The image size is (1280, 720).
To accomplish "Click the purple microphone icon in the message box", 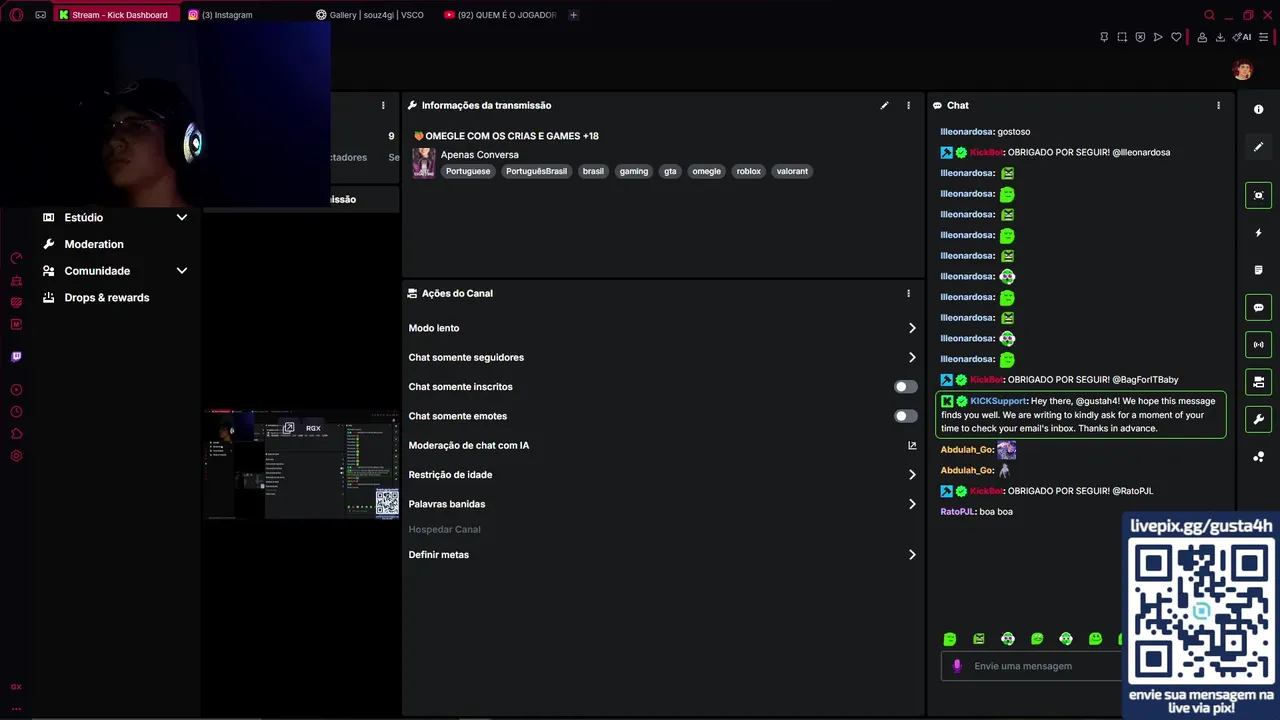I will point(957,666).
